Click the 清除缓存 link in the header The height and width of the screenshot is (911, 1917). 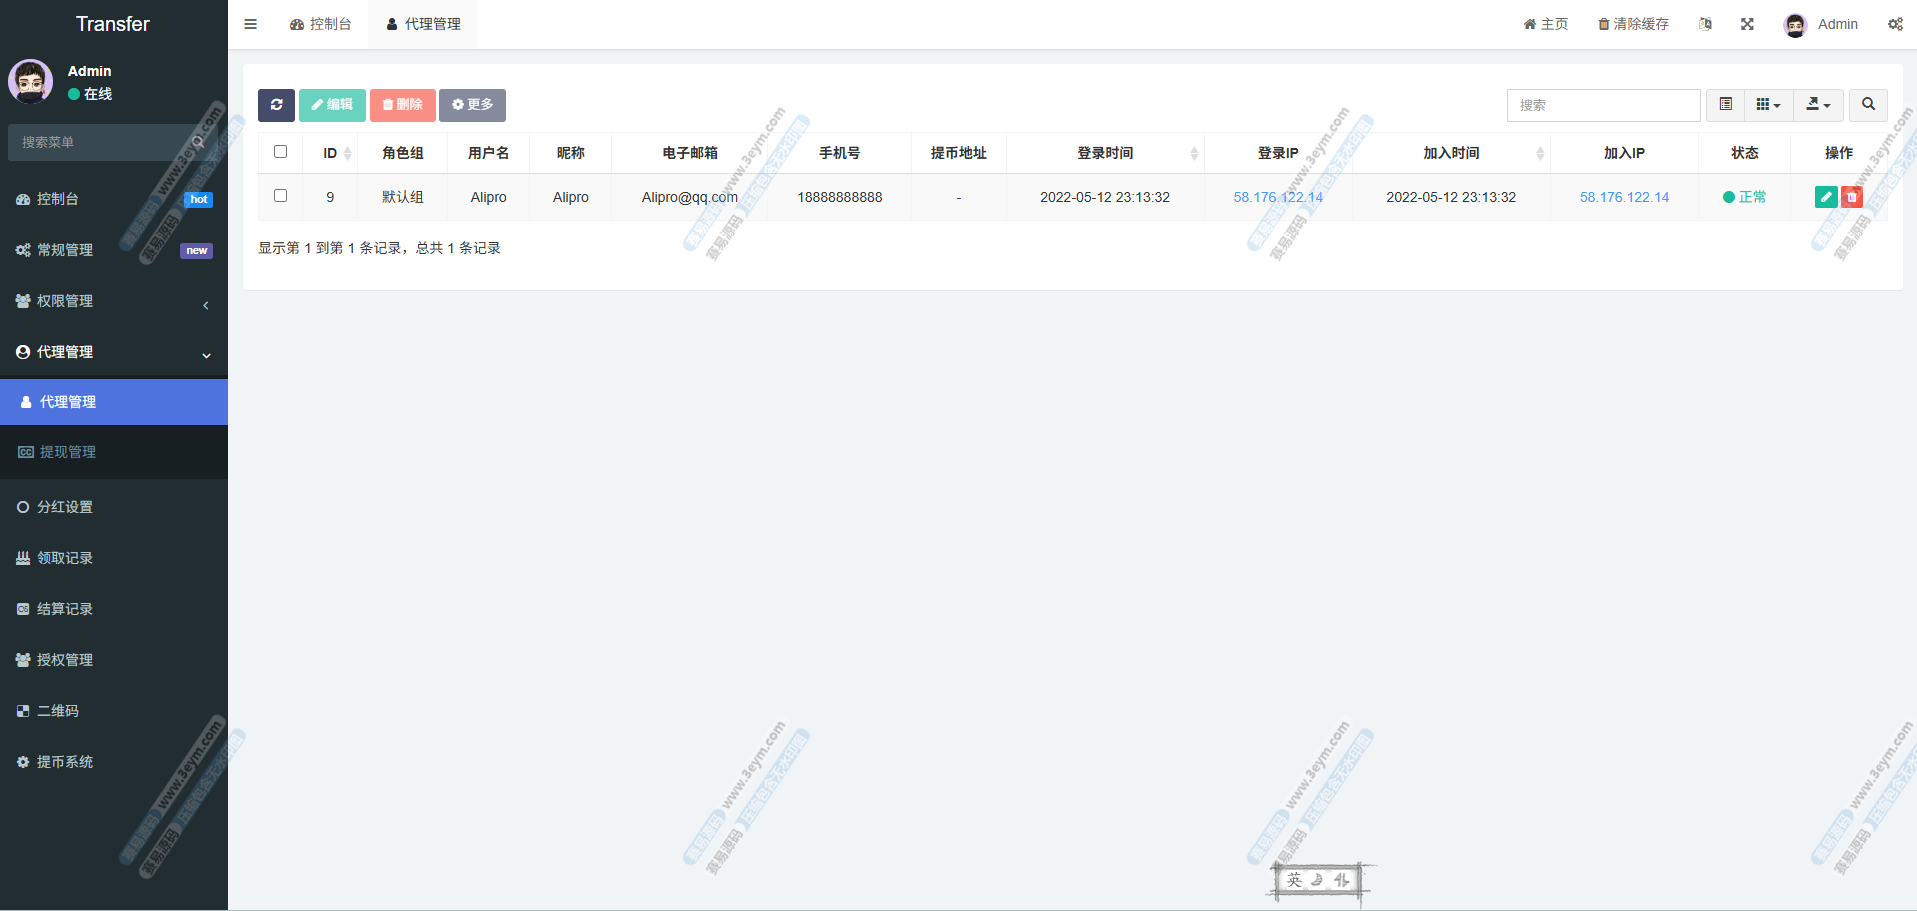click(x=1633, y=24)
